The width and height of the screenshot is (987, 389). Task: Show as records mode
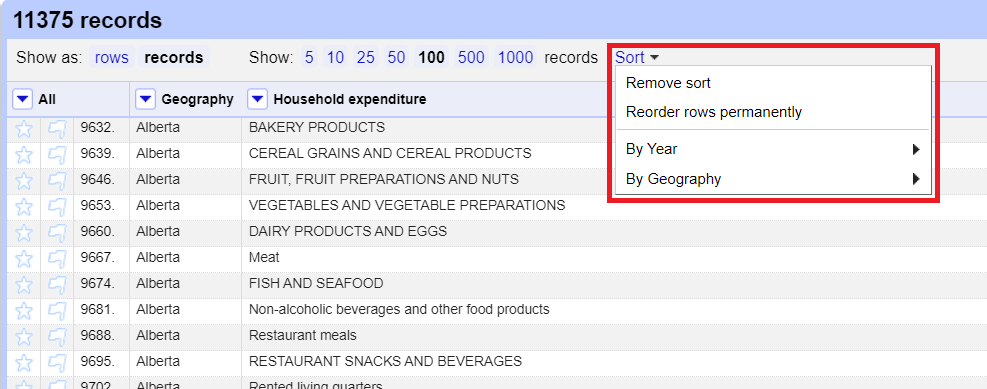click(174, 58)
